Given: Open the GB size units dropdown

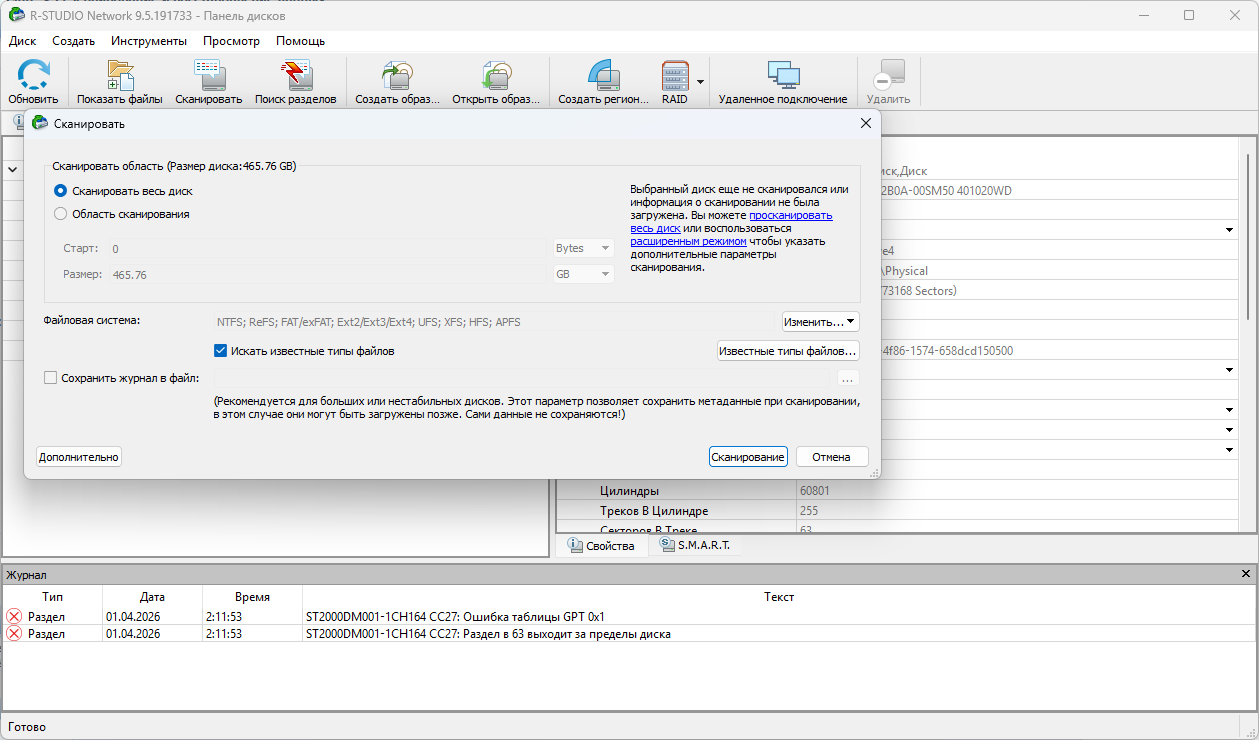Looking at the screenshot, I should [x=584, y=274].
